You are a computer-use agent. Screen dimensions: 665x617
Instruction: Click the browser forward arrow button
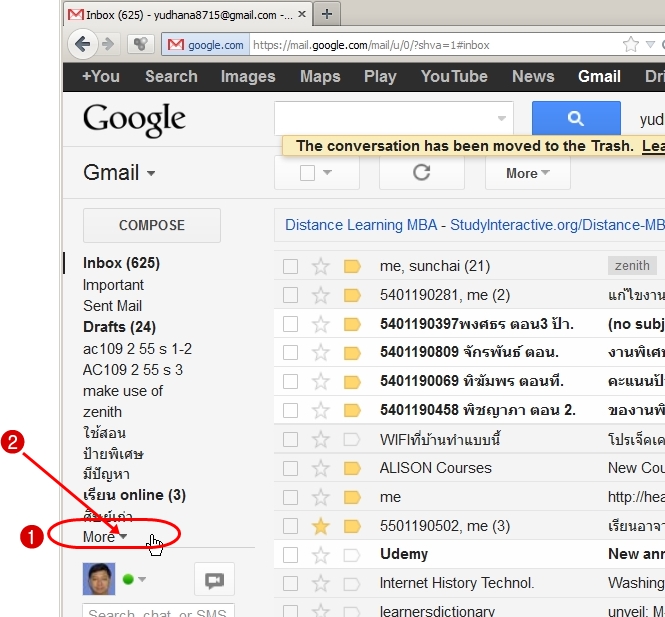[108, 44]
